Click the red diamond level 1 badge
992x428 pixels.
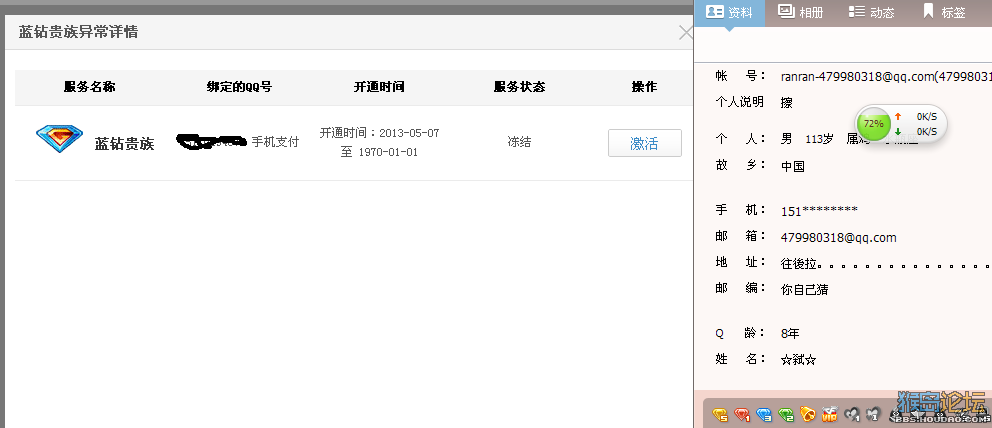click(742, 415)
